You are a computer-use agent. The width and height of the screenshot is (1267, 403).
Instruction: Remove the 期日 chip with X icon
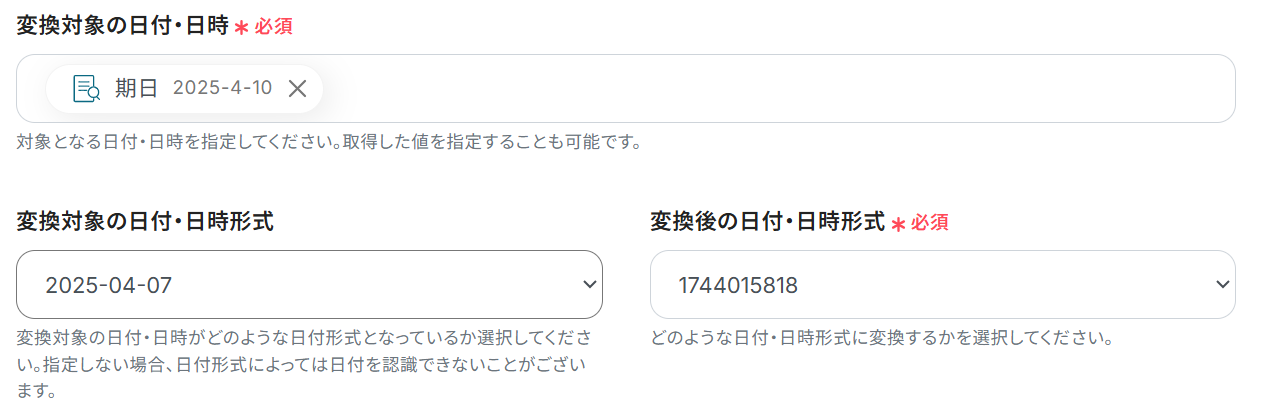pos(297,89)
